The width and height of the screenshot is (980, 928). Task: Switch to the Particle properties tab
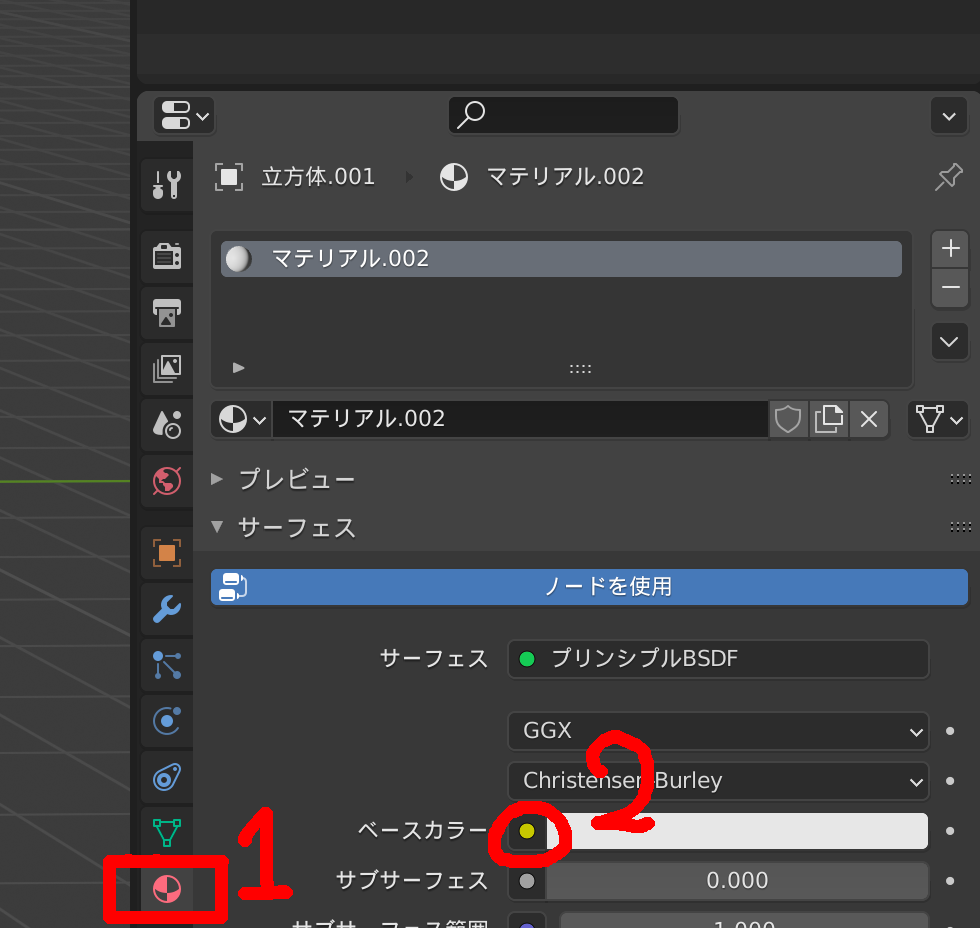(x=166, y=665)
